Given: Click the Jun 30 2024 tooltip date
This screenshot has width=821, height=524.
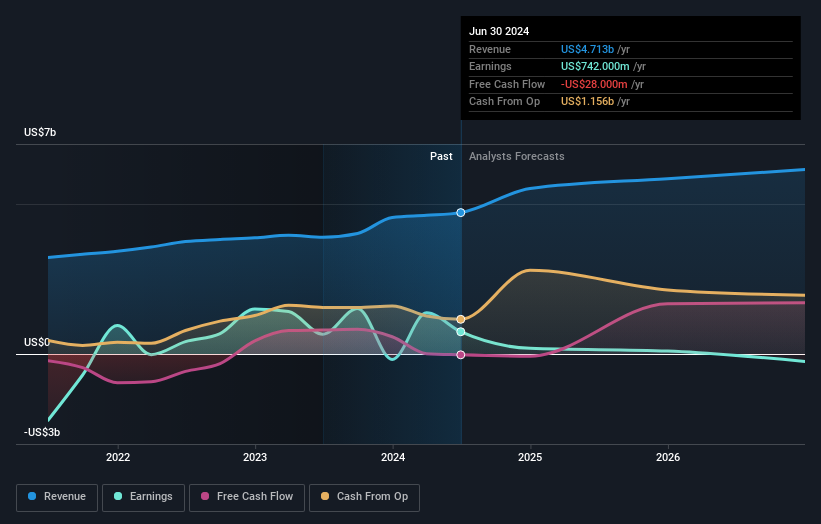Looking at the screenshot, I should coord(499,31).
